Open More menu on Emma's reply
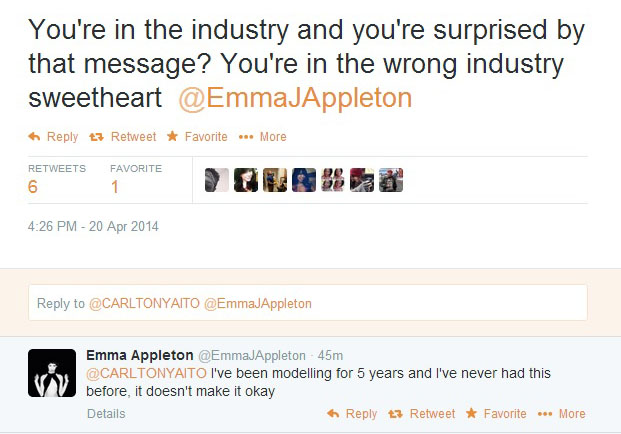Screen dimensions: 621x434 (x=562, y=414)
